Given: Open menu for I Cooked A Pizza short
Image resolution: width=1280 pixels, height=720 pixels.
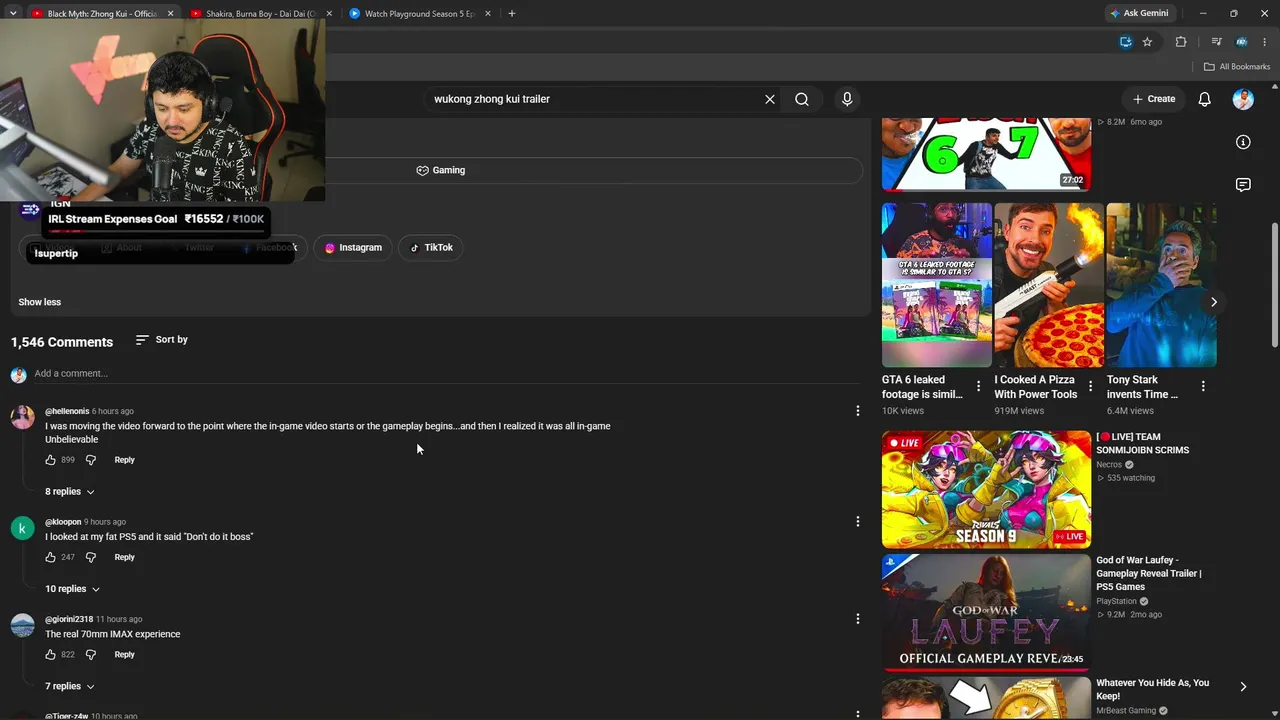Looking at the screenshot, I should click(1090, 386).
